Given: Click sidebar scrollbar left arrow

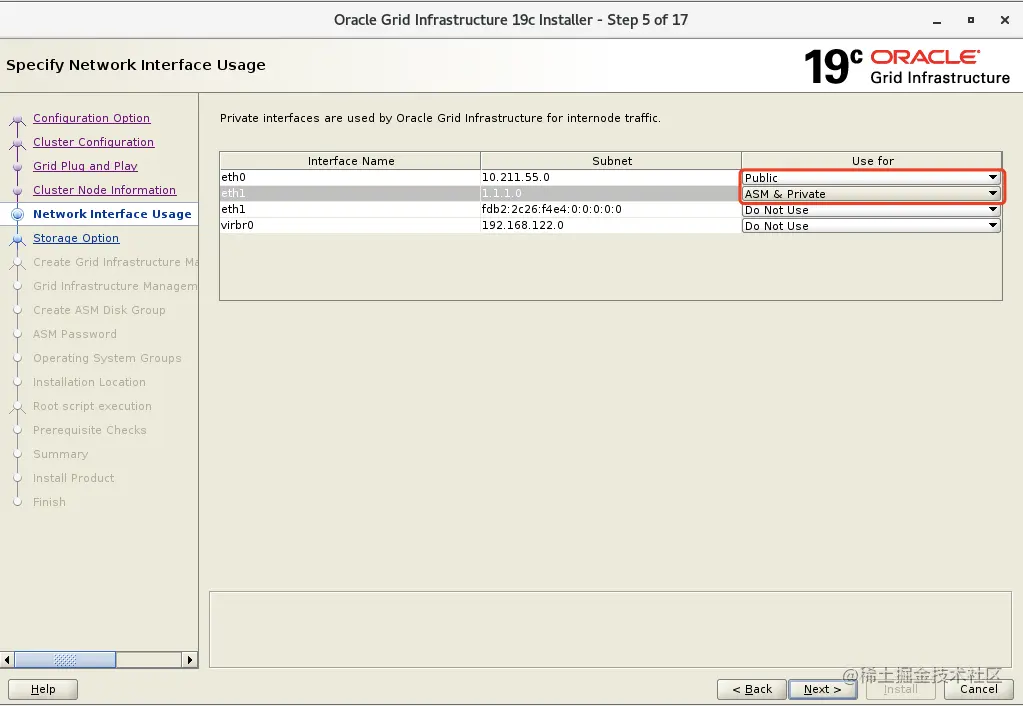Looking at the screenshot, I should pos(7,660).
